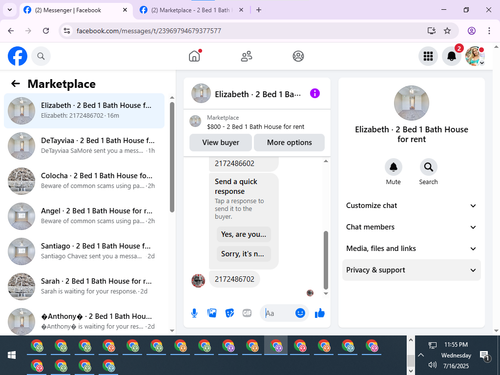Open the Elizabeth conversation in list

(x=84, y=111)
